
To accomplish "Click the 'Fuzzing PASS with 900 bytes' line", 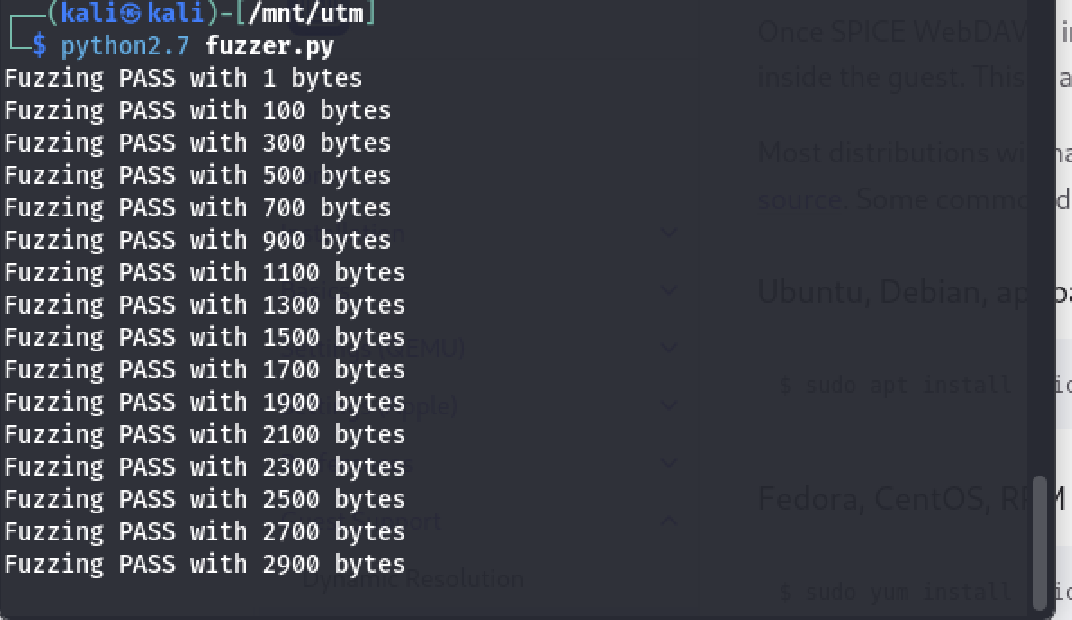I will pos(198,241).
